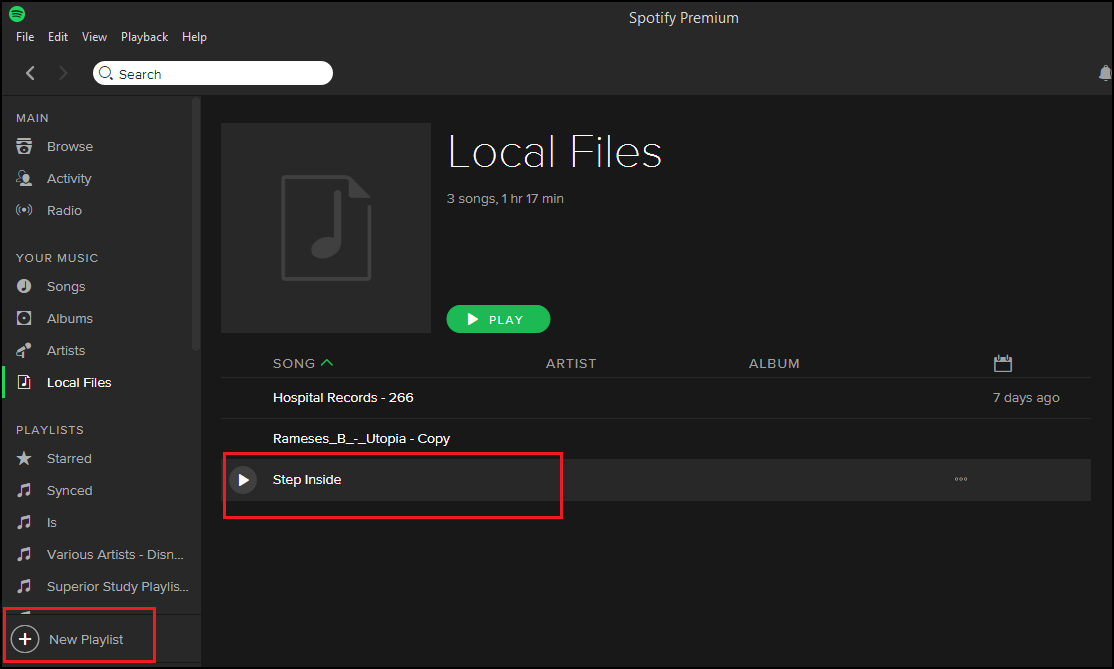Click the green PLAY button
The width and height of the screenshot is (1114, 669).
498,319
